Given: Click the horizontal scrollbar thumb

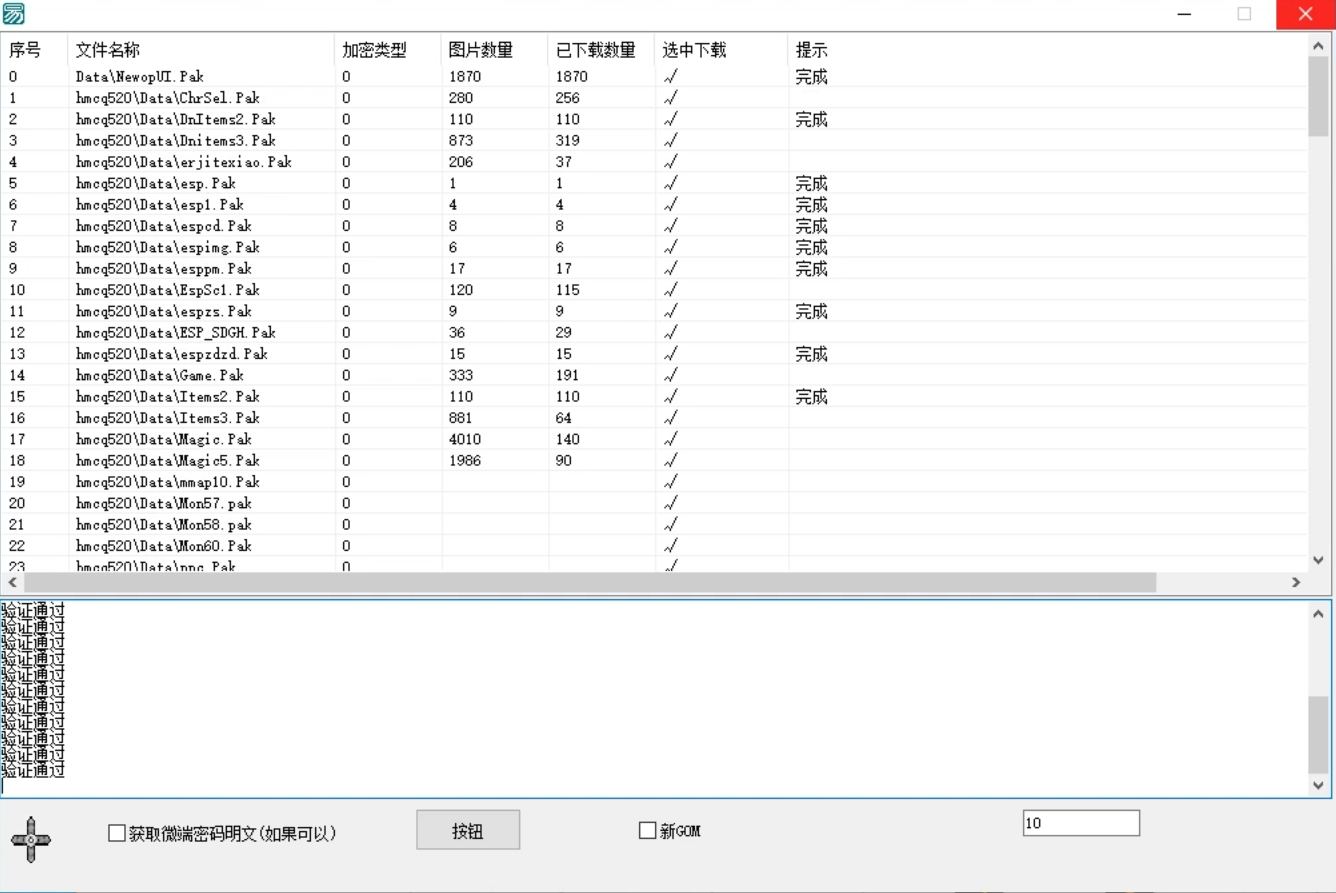Looking at the screenshot, I should pos(590,582).
